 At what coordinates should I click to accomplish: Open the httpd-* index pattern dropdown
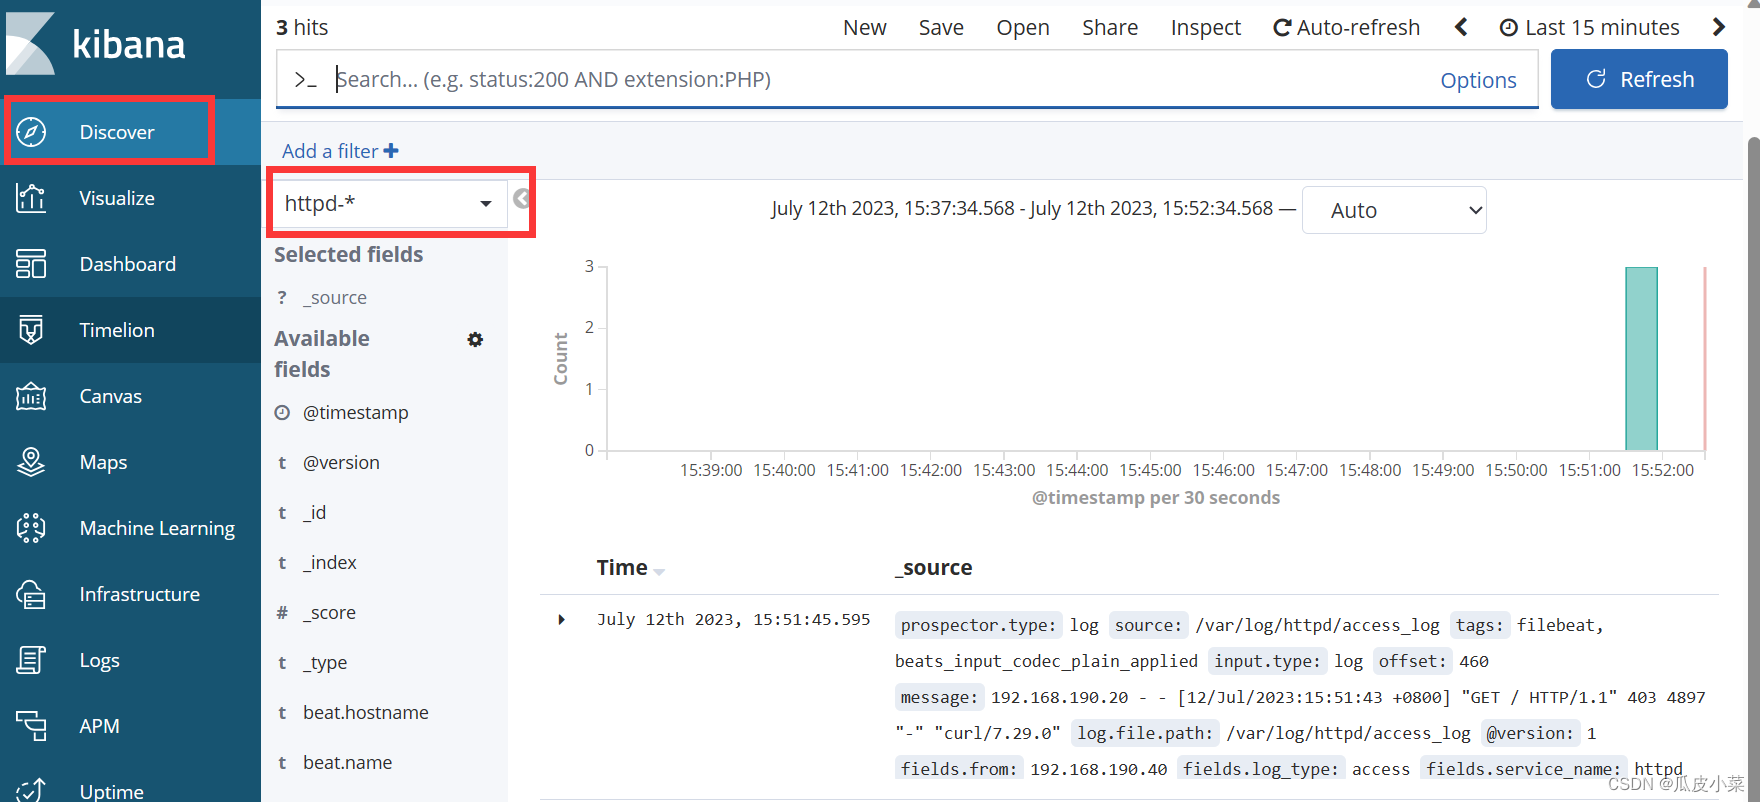[389, 204]
